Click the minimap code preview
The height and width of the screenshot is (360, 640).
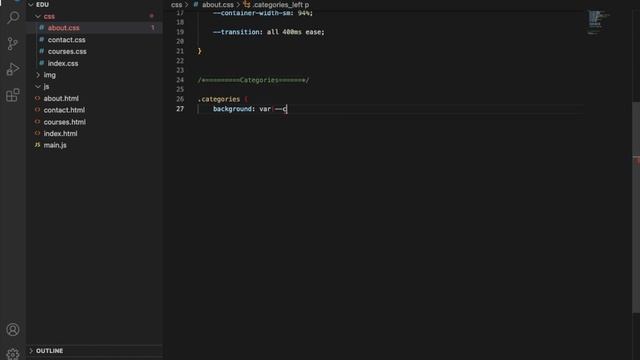tap(598, 22)
